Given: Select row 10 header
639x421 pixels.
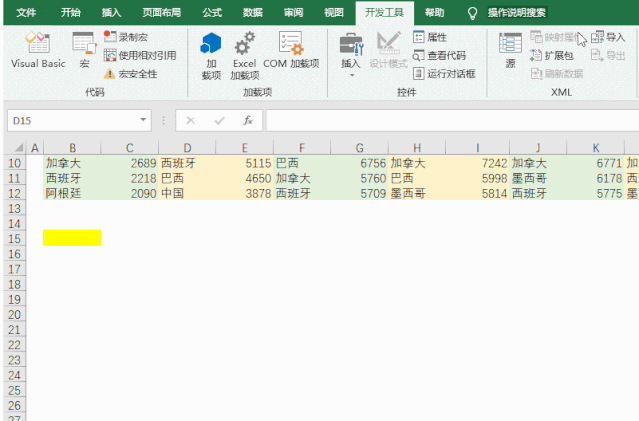Looking at the screenshot, I should pyautogui.click(x=14, y=163).
